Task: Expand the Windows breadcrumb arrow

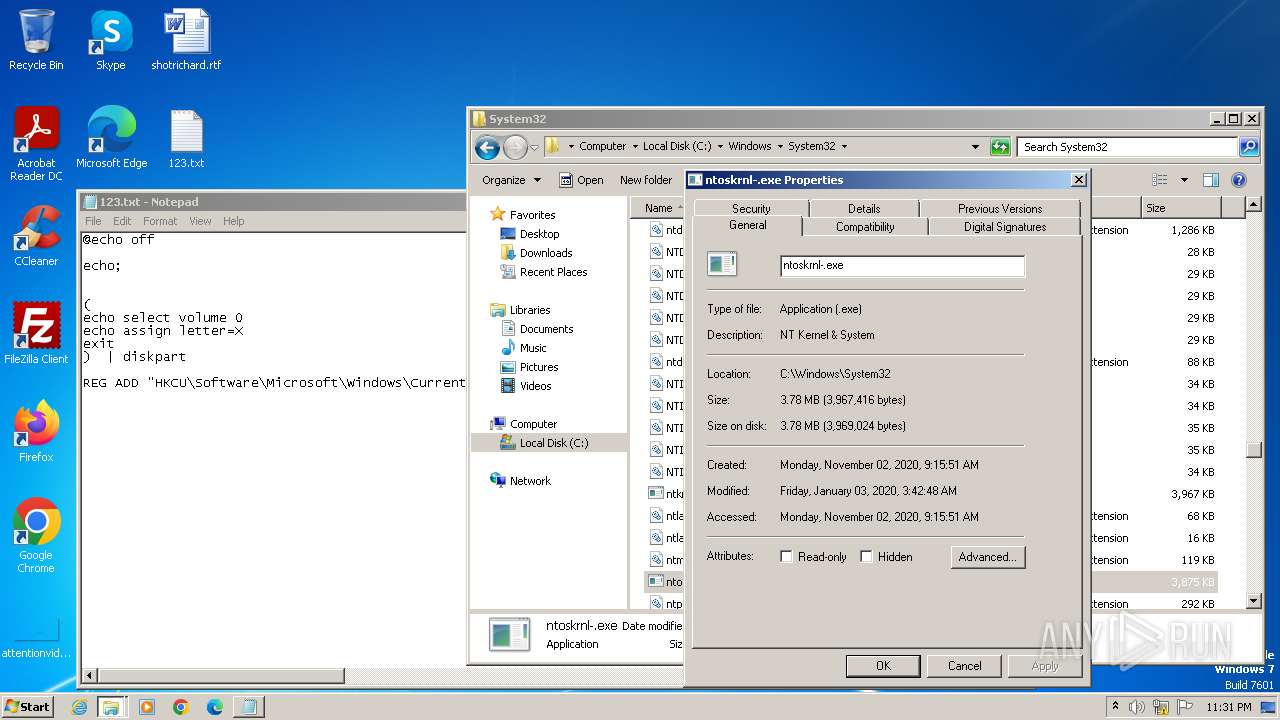Action: (781, 146)
